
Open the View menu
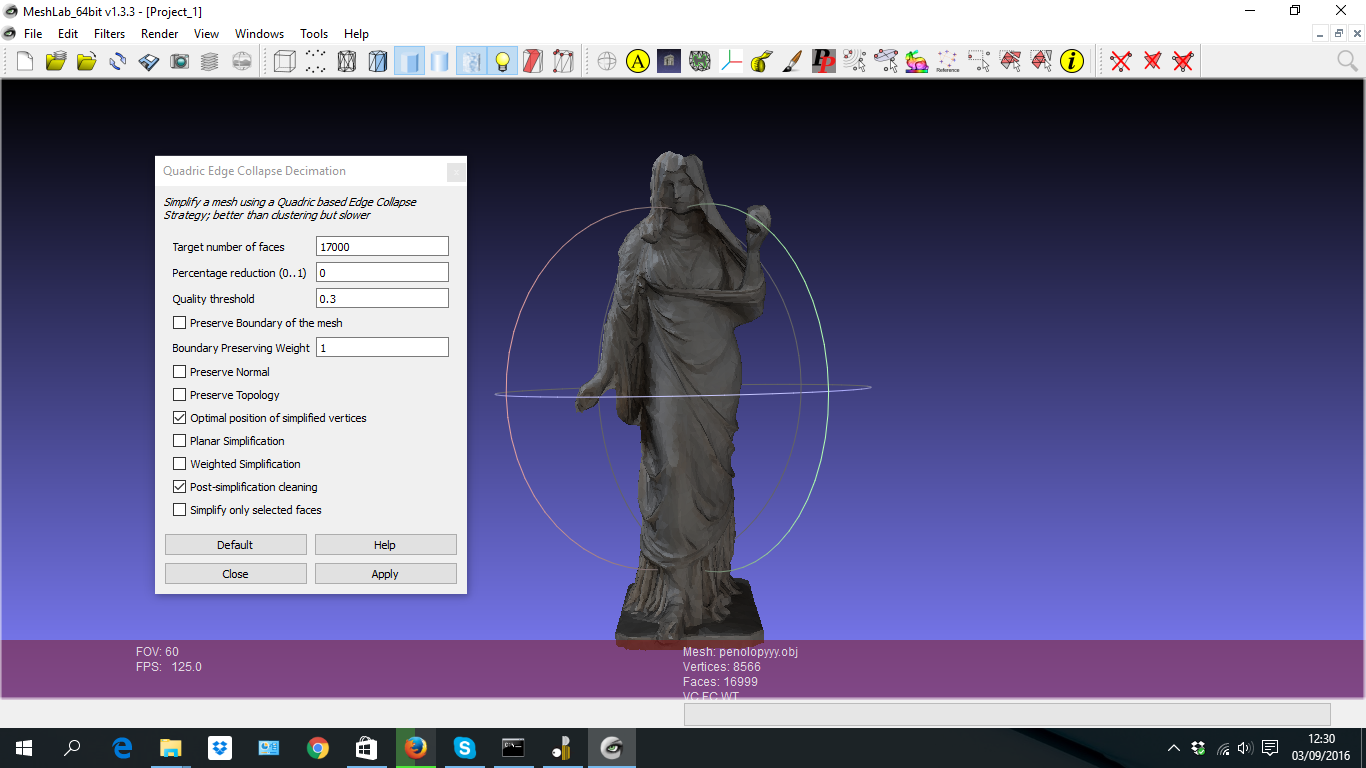(x=207, y=34)
